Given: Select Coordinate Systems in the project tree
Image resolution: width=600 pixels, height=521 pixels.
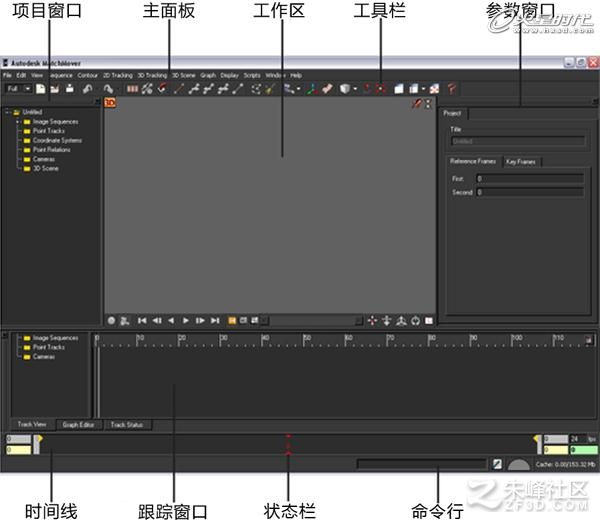Looking at the screenshot, I should coord(57,140).
